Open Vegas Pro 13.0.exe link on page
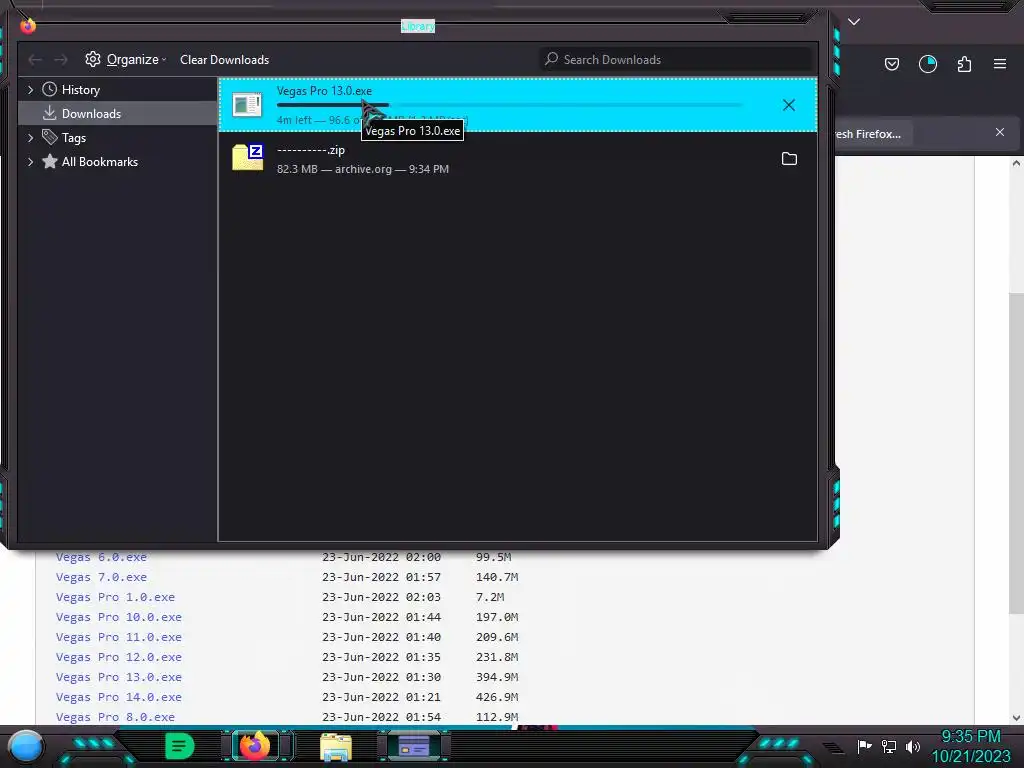Screen dimensions: 1024x768 (118, 677)
